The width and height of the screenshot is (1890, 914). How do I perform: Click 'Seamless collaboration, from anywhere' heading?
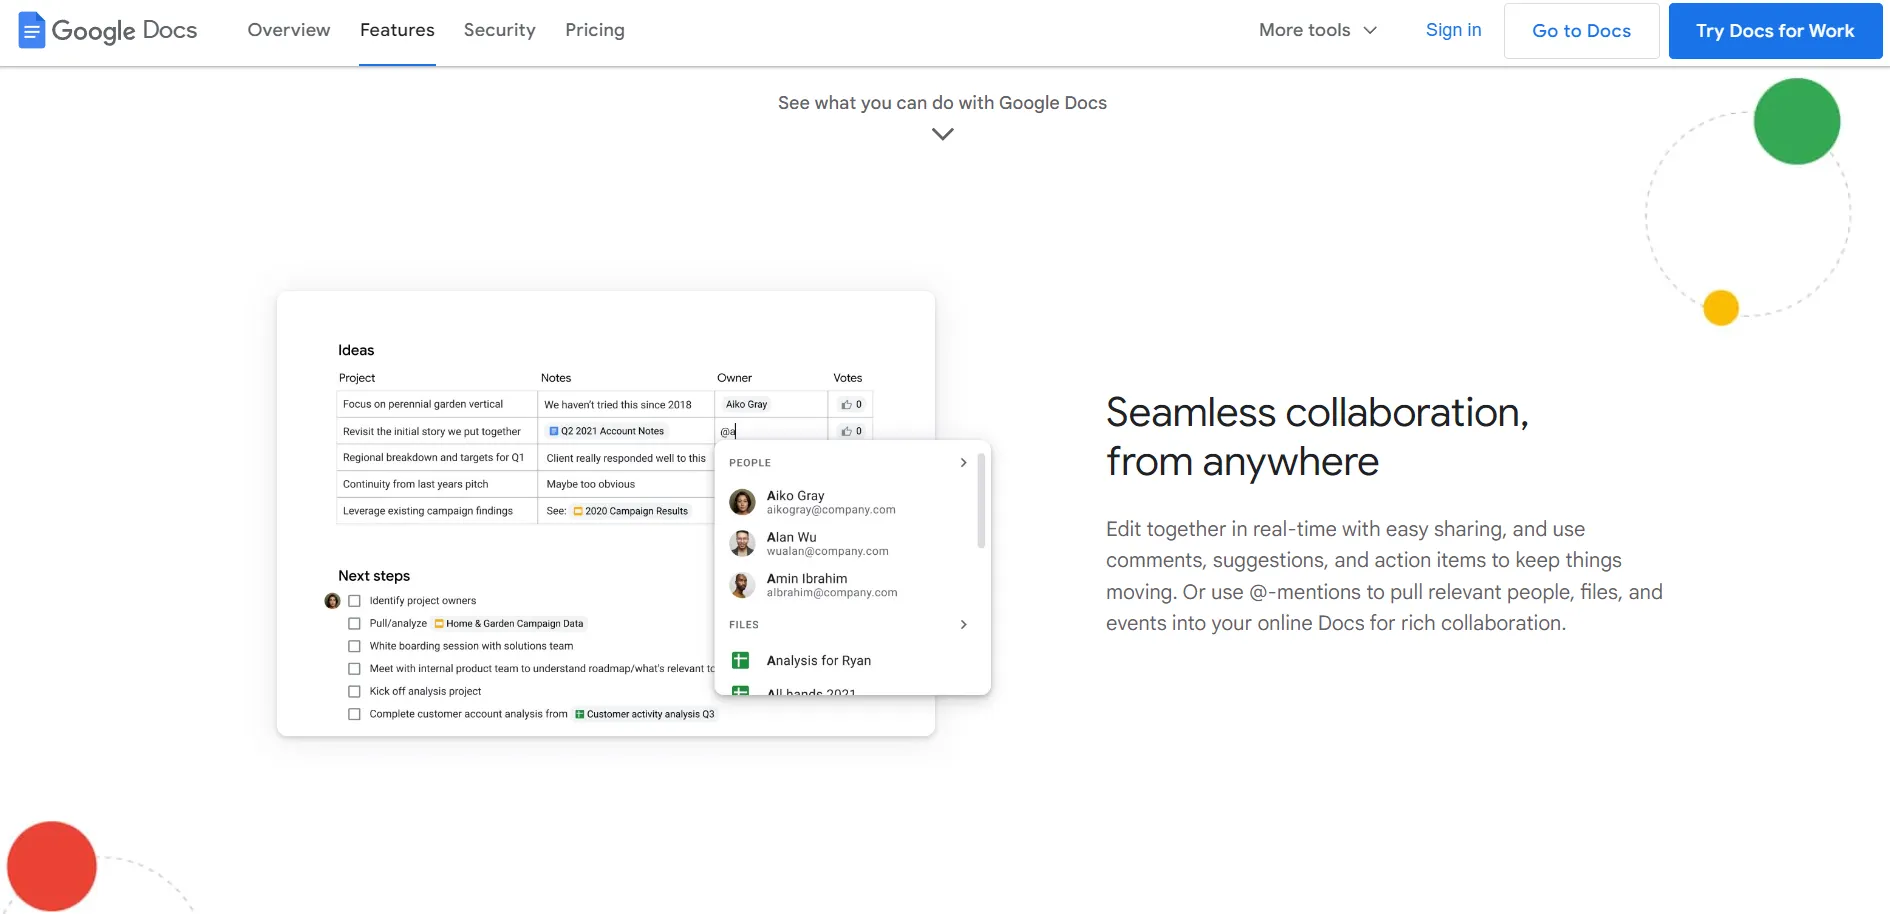pyautogui.click(x=1317, y=437)
